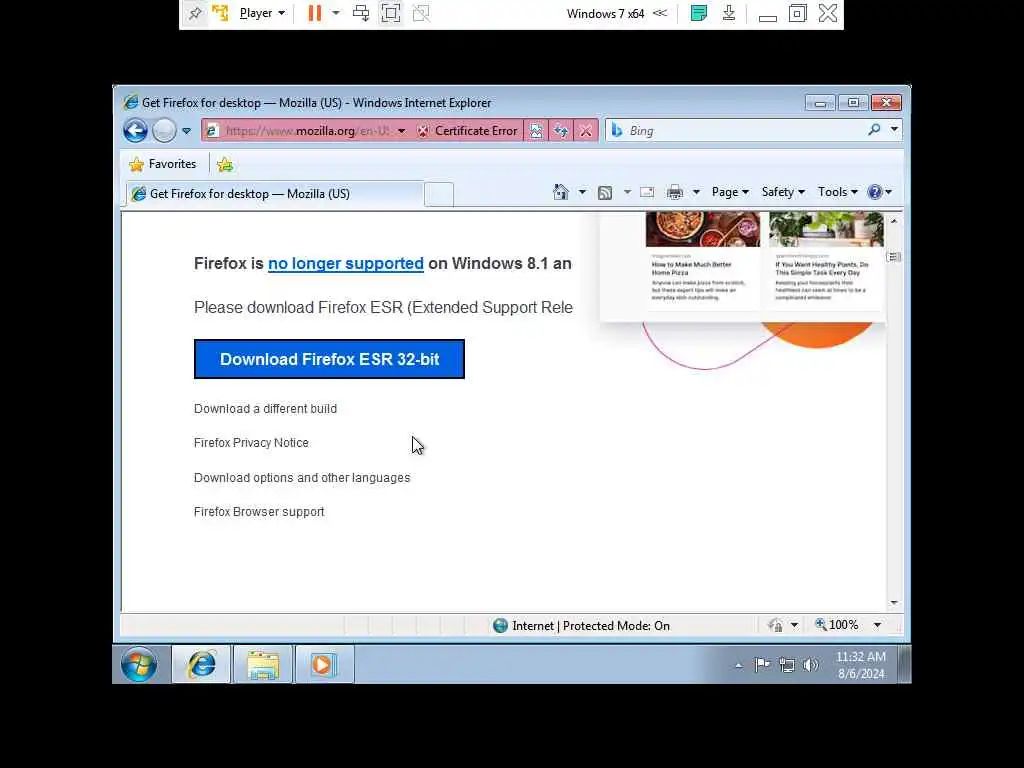1024x768 pixels.
Task: Click the page scrollbar up arrow
Action: (894, 221)
